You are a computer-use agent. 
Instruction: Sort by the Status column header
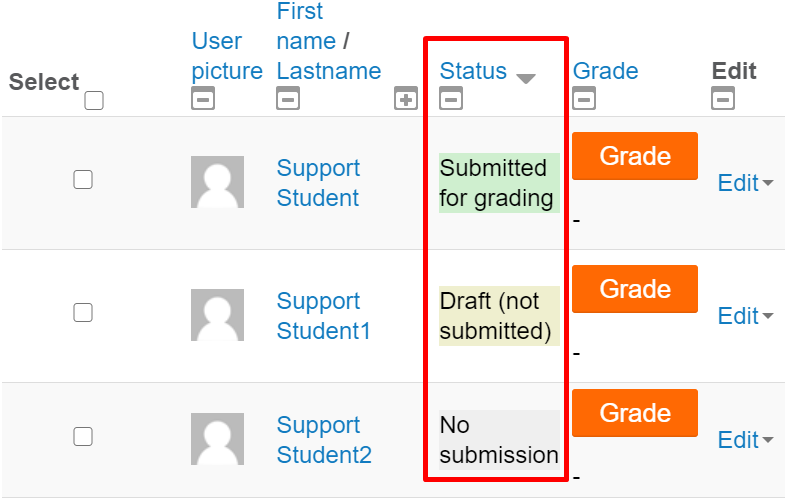(x=473, y=72)
